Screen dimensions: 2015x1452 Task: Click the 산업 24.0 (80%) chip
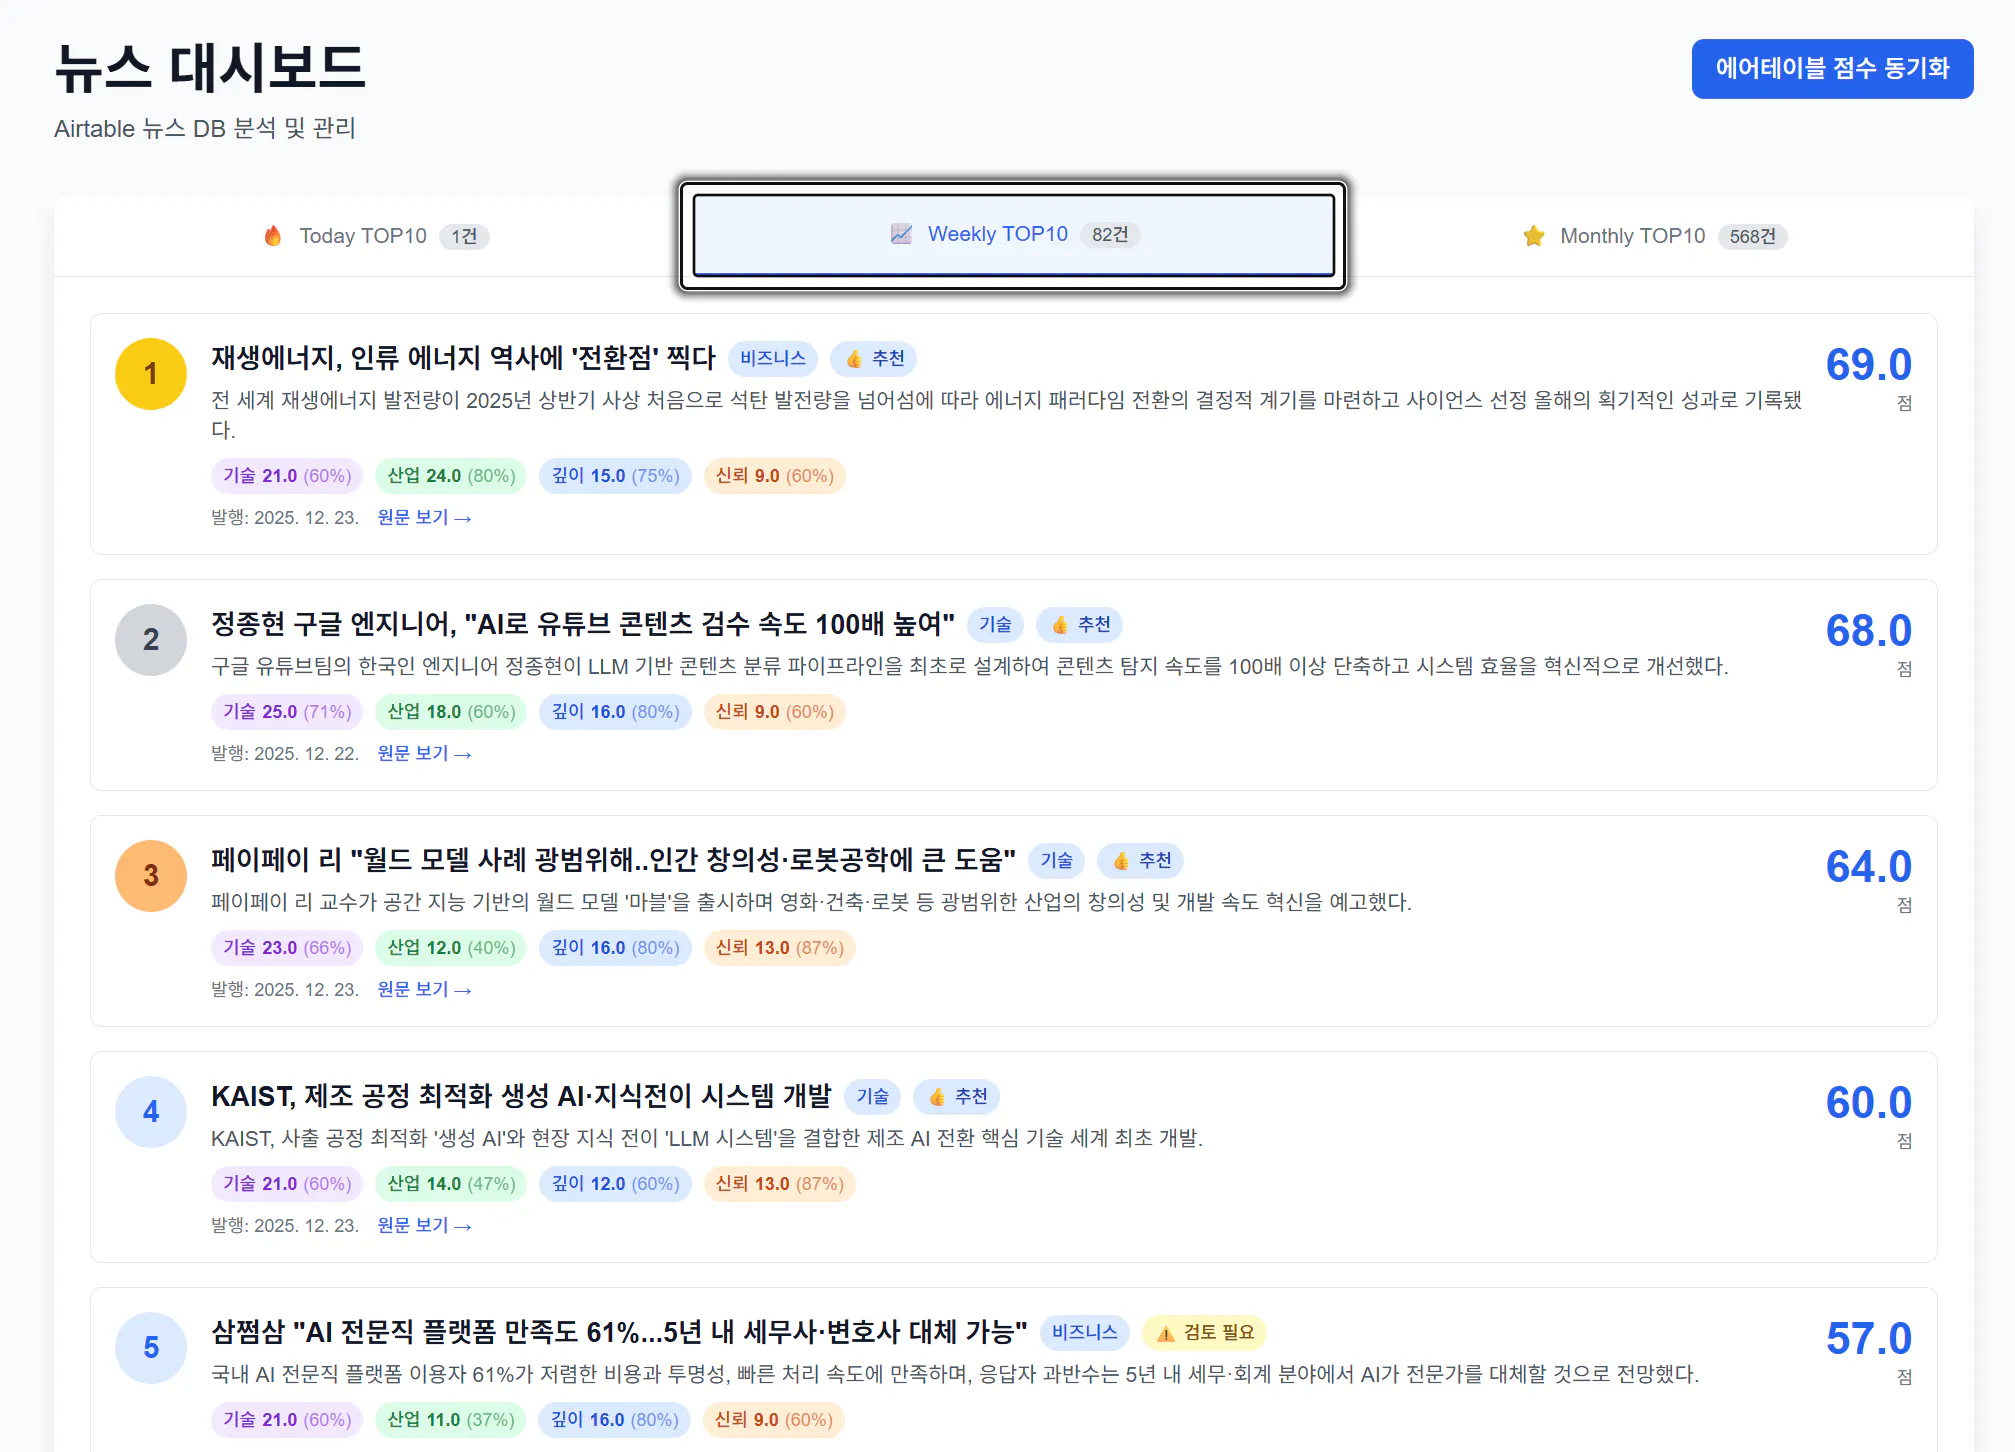pos(451,476)
